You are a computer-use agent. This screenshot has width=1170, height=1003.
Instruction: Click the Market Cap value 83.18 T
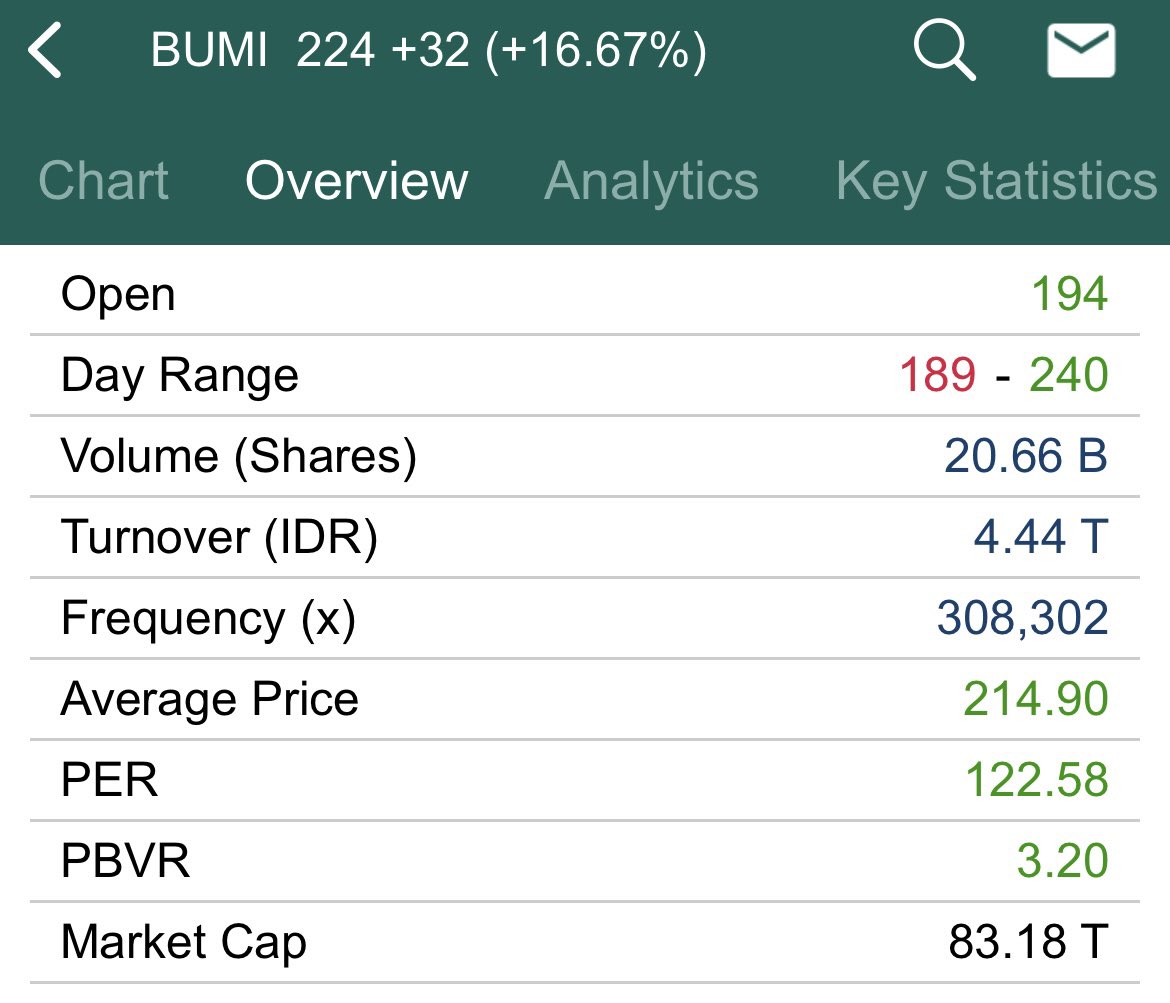[x=1028, y=942]
